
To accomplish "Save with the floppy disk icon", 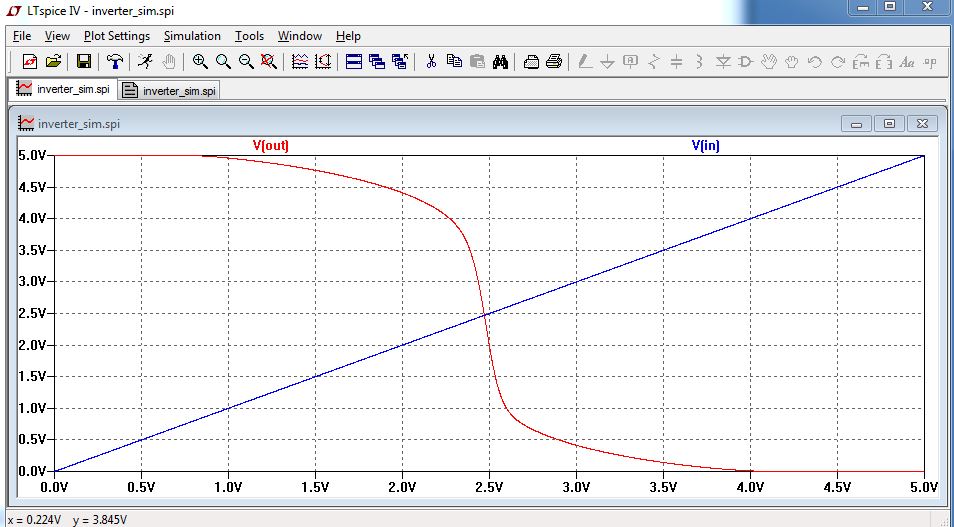I will (84, 61).
